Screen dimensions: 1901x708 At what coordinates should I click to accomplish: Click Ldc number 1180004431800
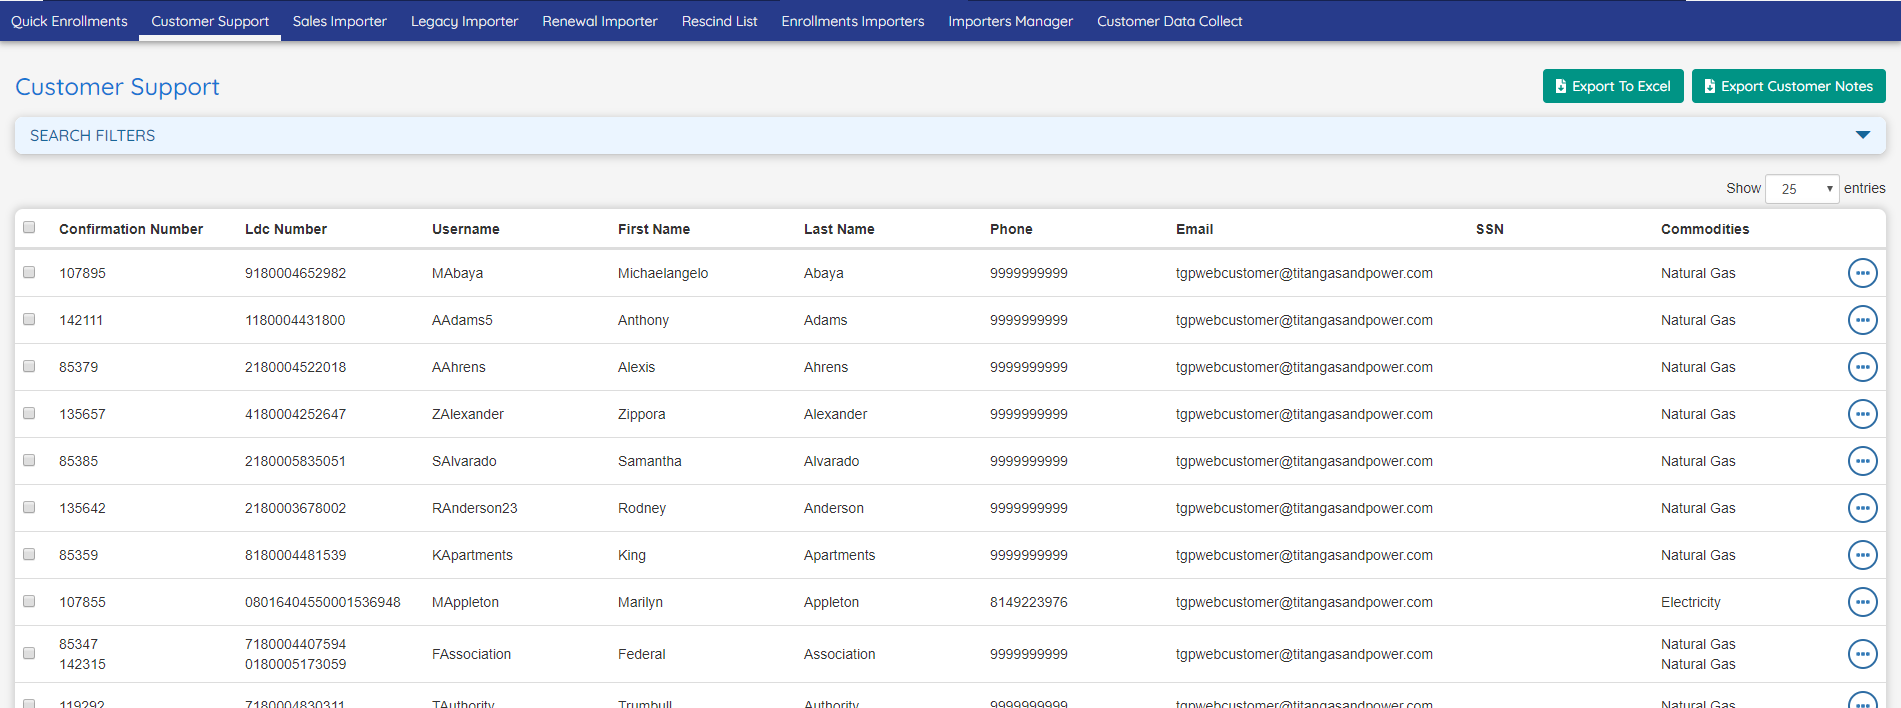pyautogui.click(x=295, y=320)
